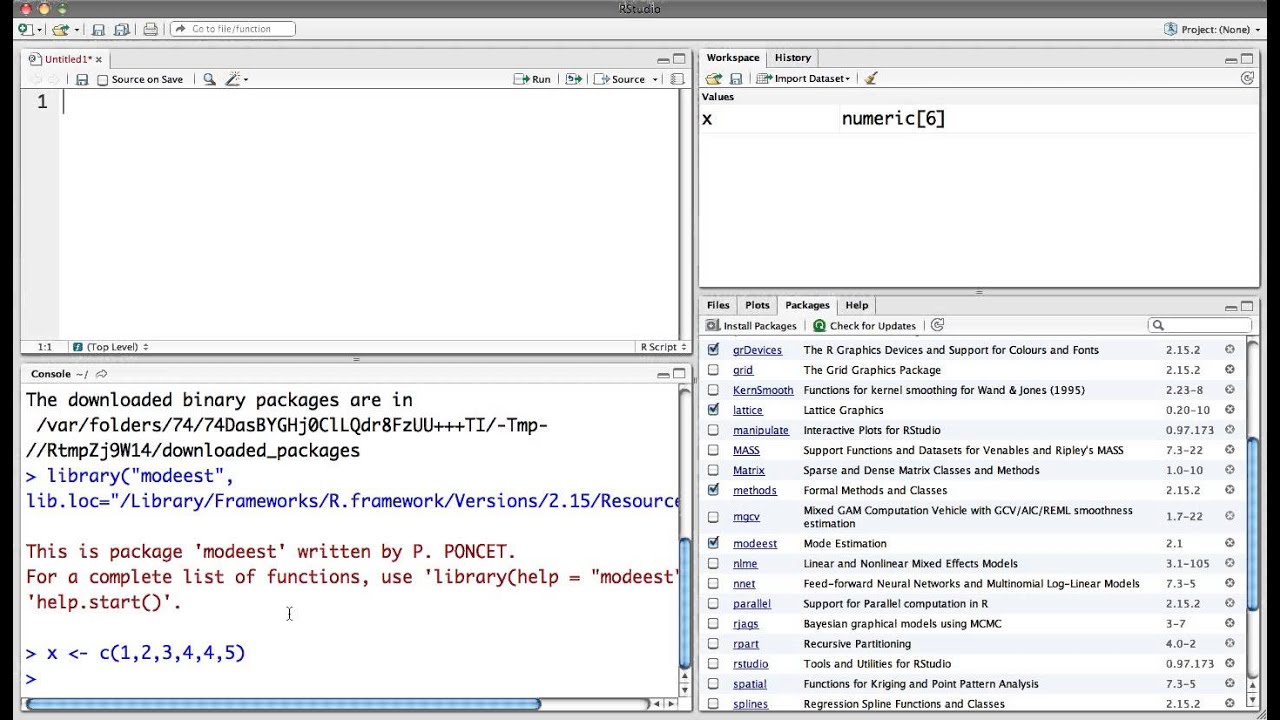Uncheck the grDevices package checkbox
Screen dimensions: 1280x720
coord(713,350)
